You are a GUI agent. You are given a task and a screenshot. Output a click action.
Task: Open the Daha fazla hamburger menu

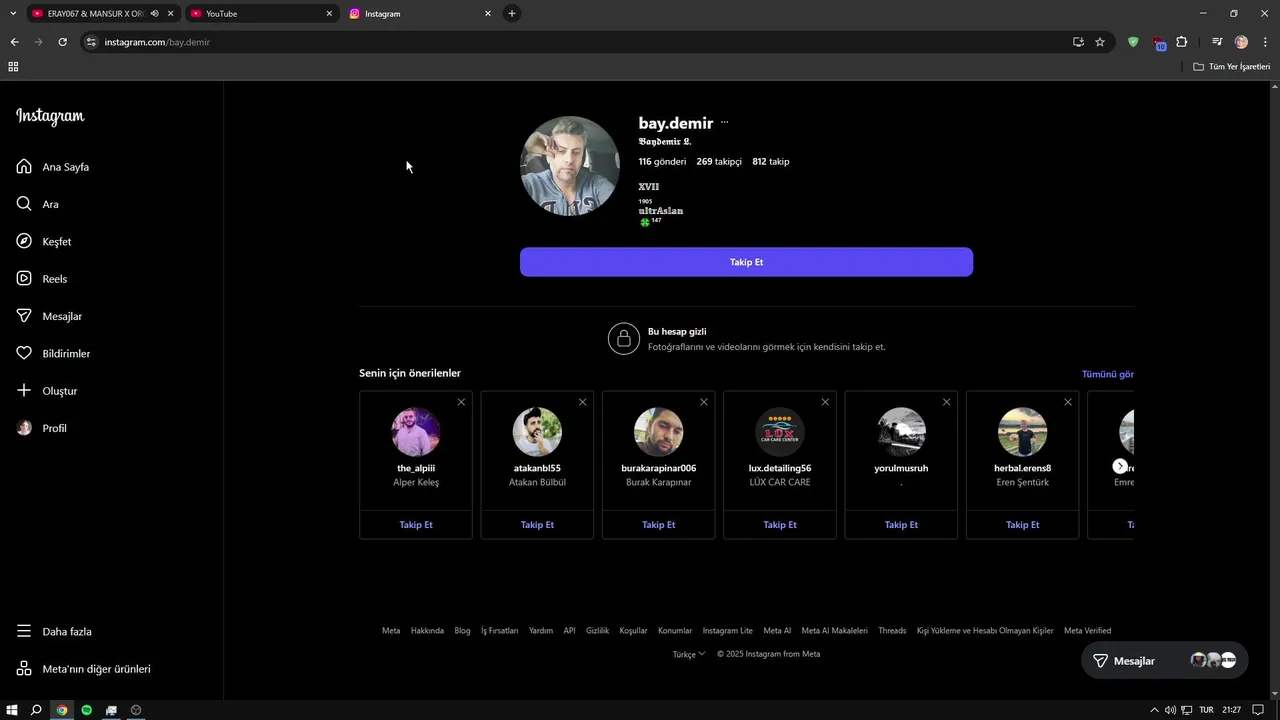click(x=24, y=631)
